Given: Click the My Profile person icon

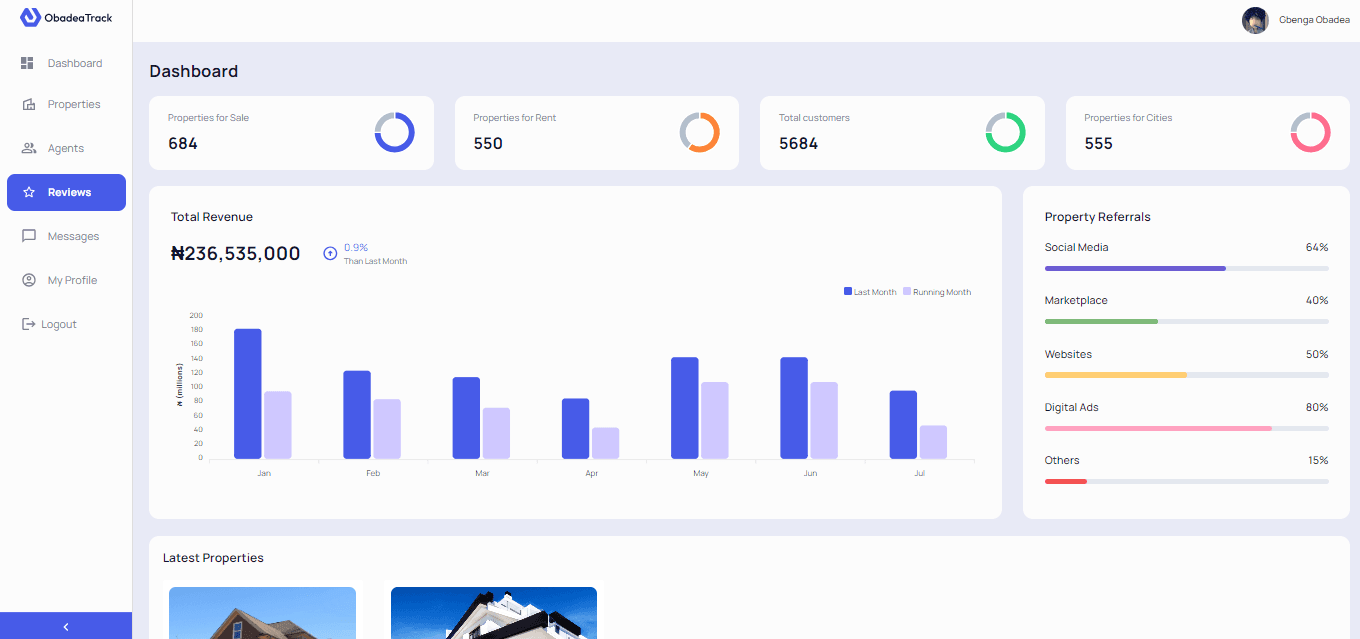Looking at the screenshot, I should coord(28,280).
